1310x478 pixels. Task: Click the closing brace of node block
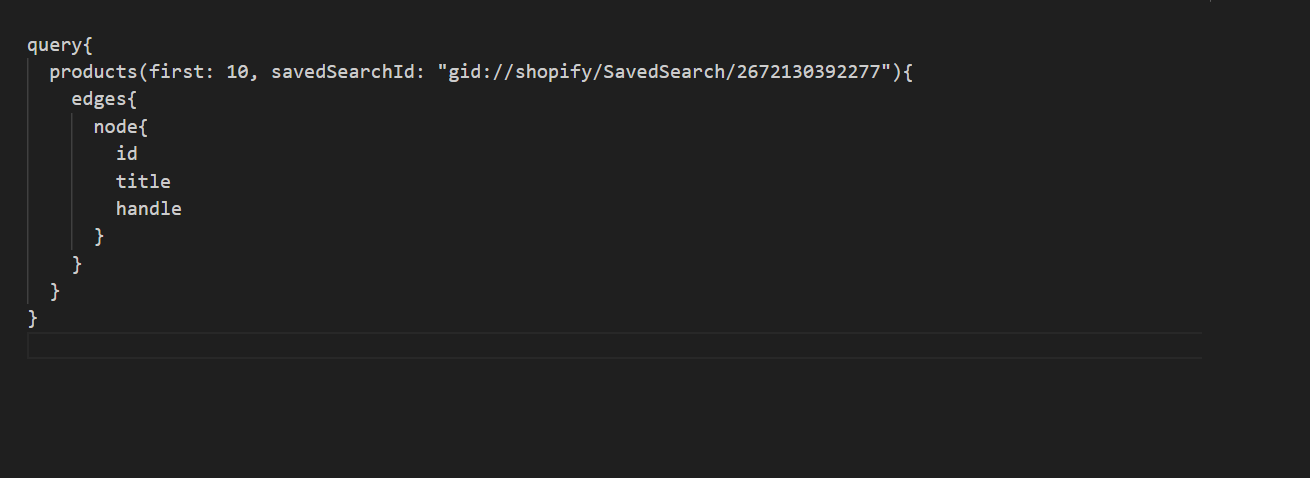click(x=99, y=236)
